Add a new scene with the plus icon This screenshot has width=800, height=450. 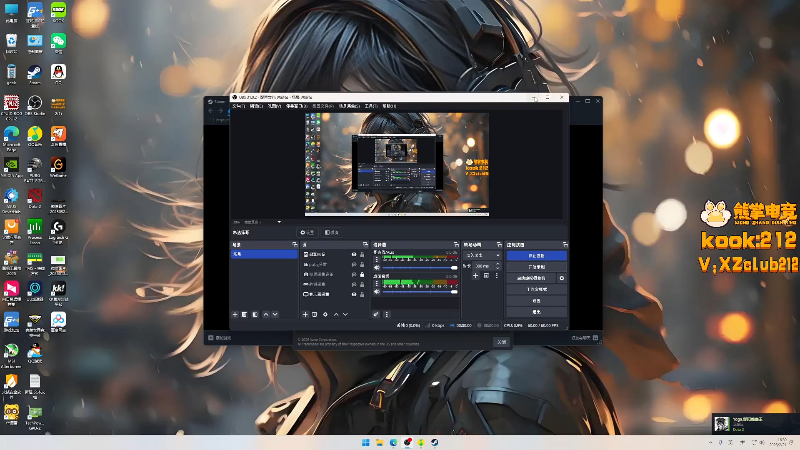pos(235,314)
